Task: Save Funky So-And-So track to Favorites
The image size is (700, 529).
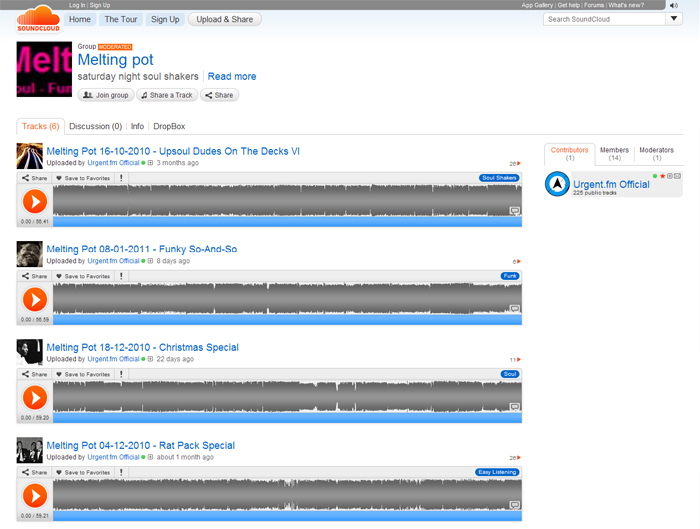Action: tap(83, 276)
